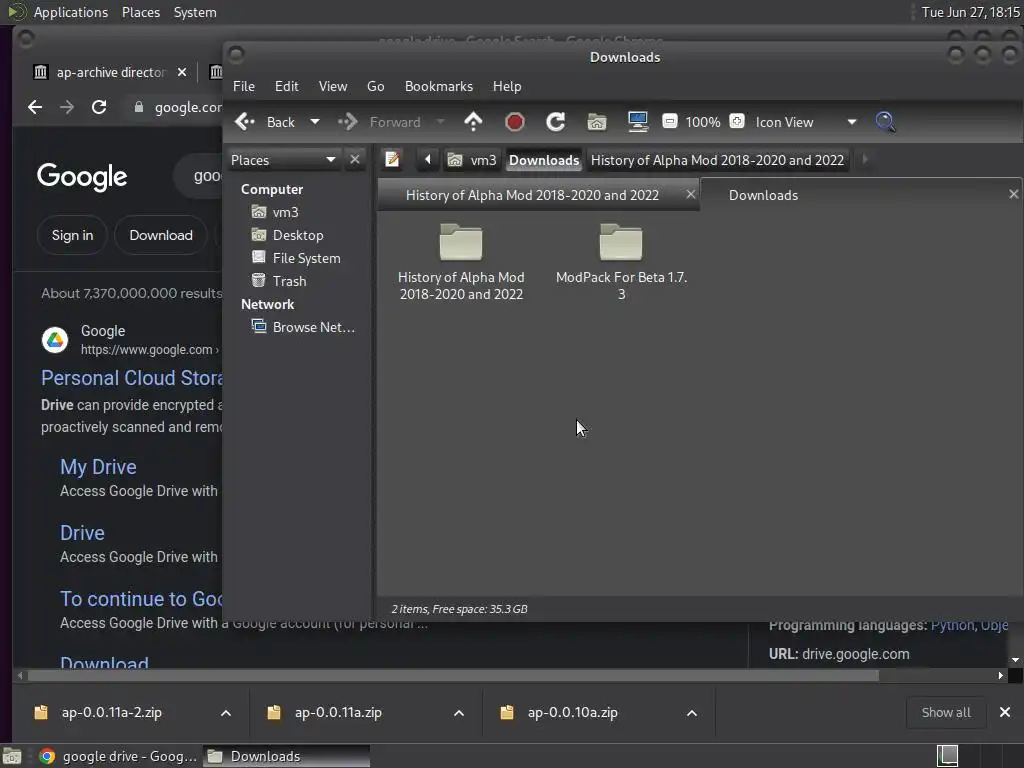
Task: Open parent folder with up arrow
Action: (x=473, y=122)
